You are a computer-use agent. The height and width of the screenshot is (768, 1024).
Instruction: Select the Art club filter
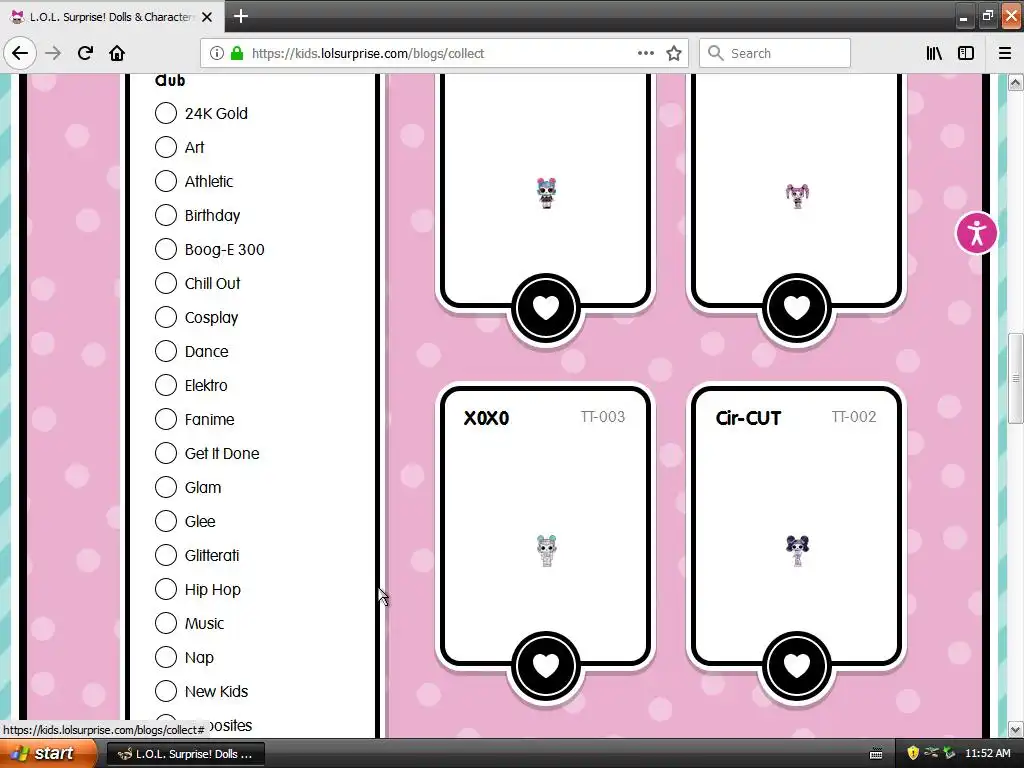(x=166, y=147)
